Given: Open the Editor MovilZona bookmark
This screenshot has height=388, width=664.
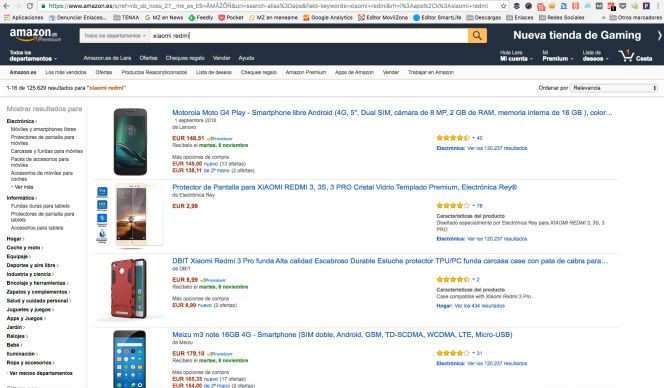Looking at the screenshot, I should tap(383, 18).
